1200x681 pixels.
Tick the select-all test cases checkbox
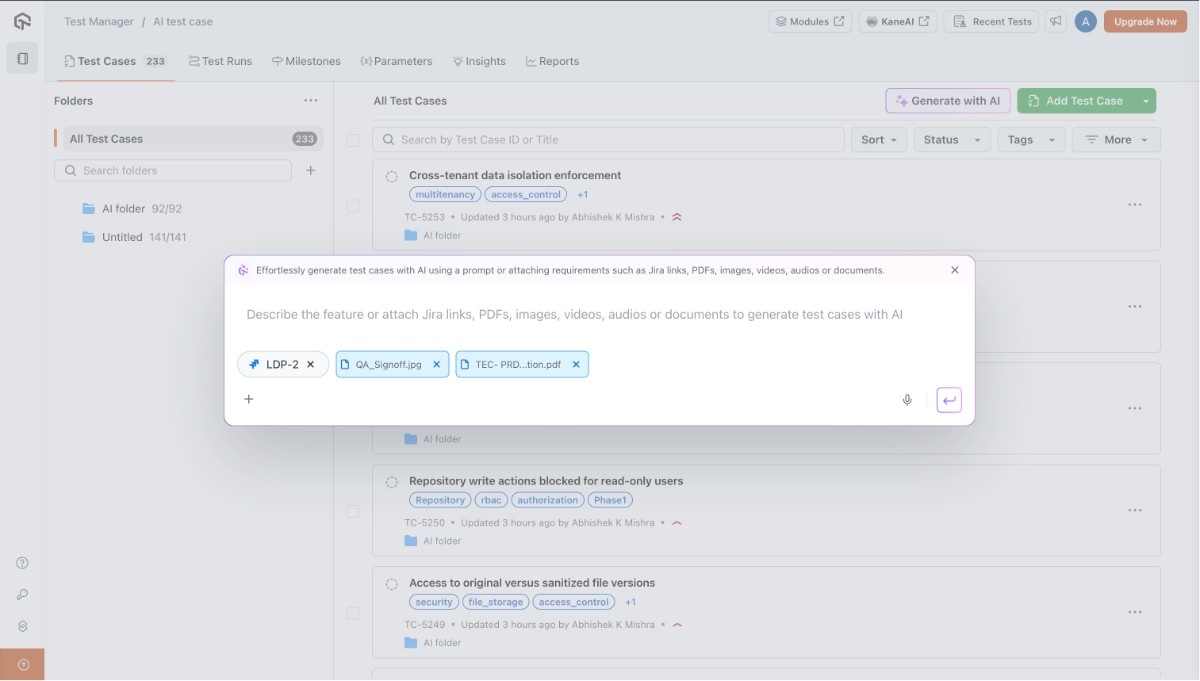353,141
